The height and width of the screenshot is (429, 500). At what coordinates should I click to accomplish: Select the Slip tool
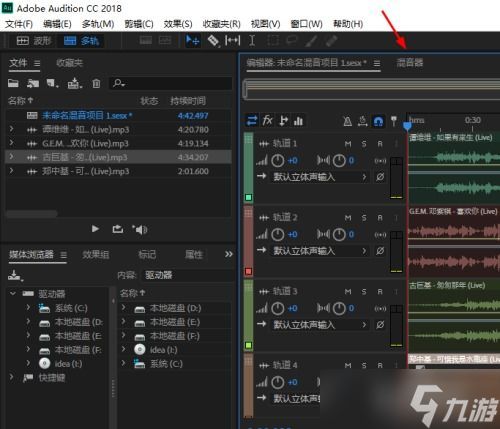(233, 41)
